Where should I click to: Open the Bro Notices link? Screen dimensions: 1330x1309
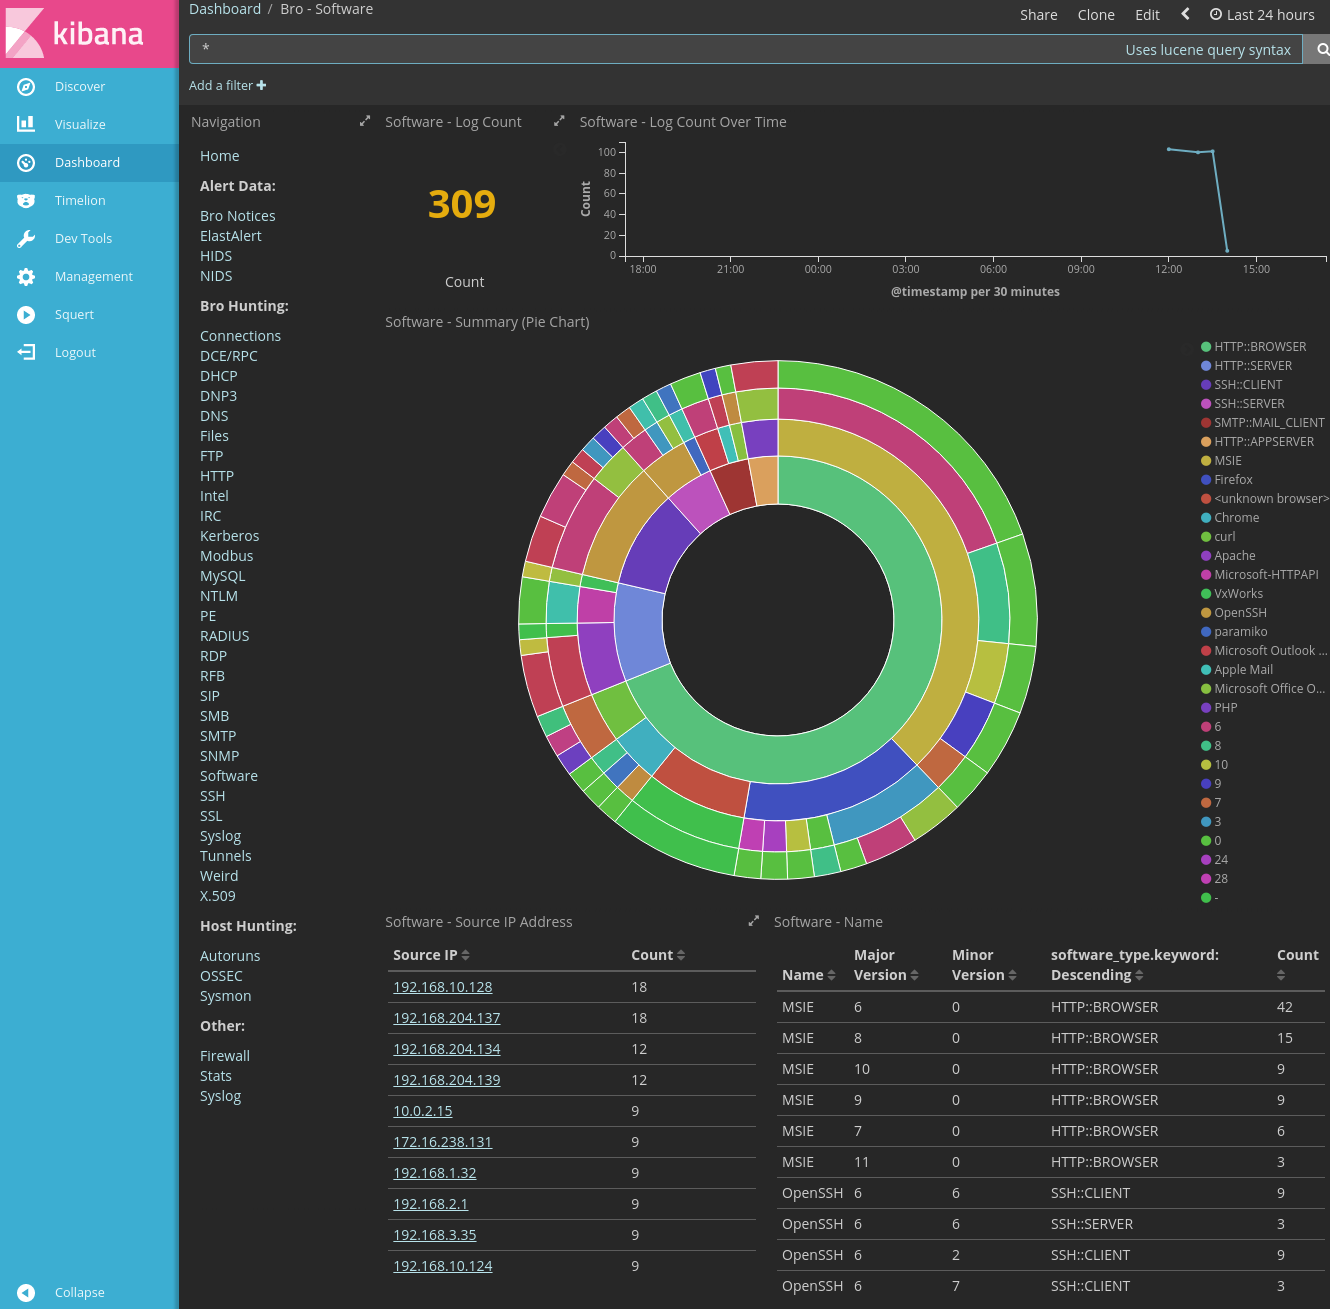pos(237,216)
